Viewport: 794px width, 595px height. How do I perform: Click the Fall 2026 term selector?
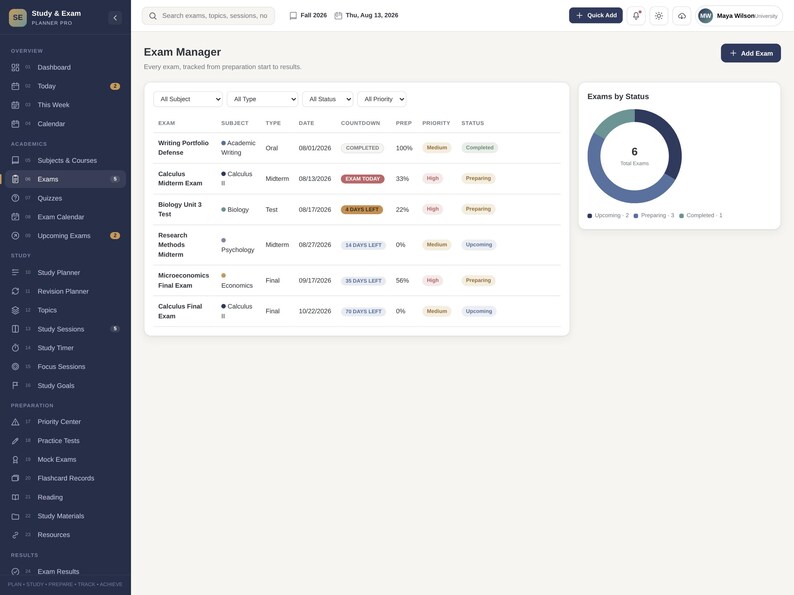pos(308,16)
